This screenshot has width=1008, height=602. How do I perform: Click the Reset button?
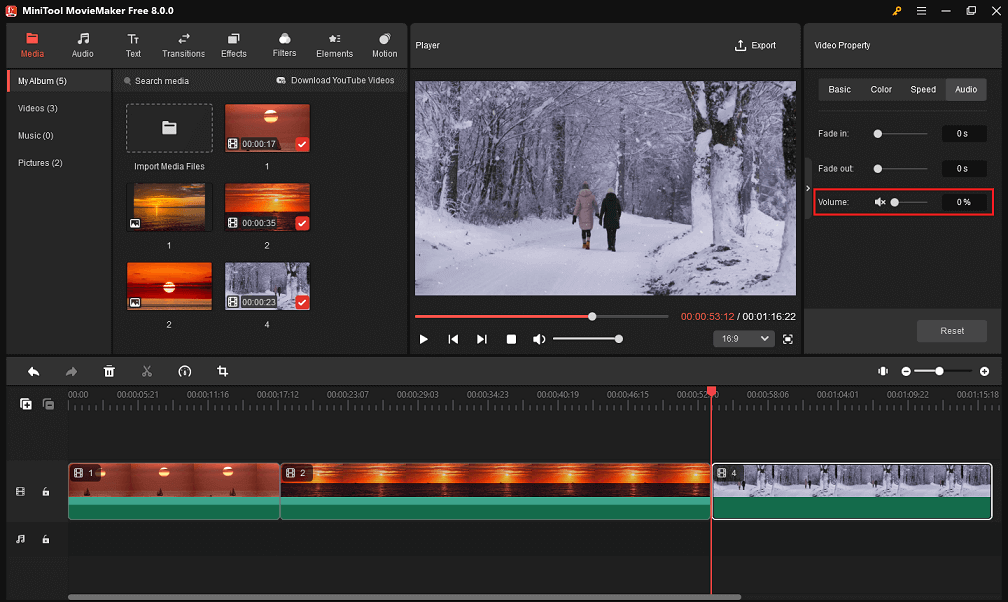pos(951,331)
